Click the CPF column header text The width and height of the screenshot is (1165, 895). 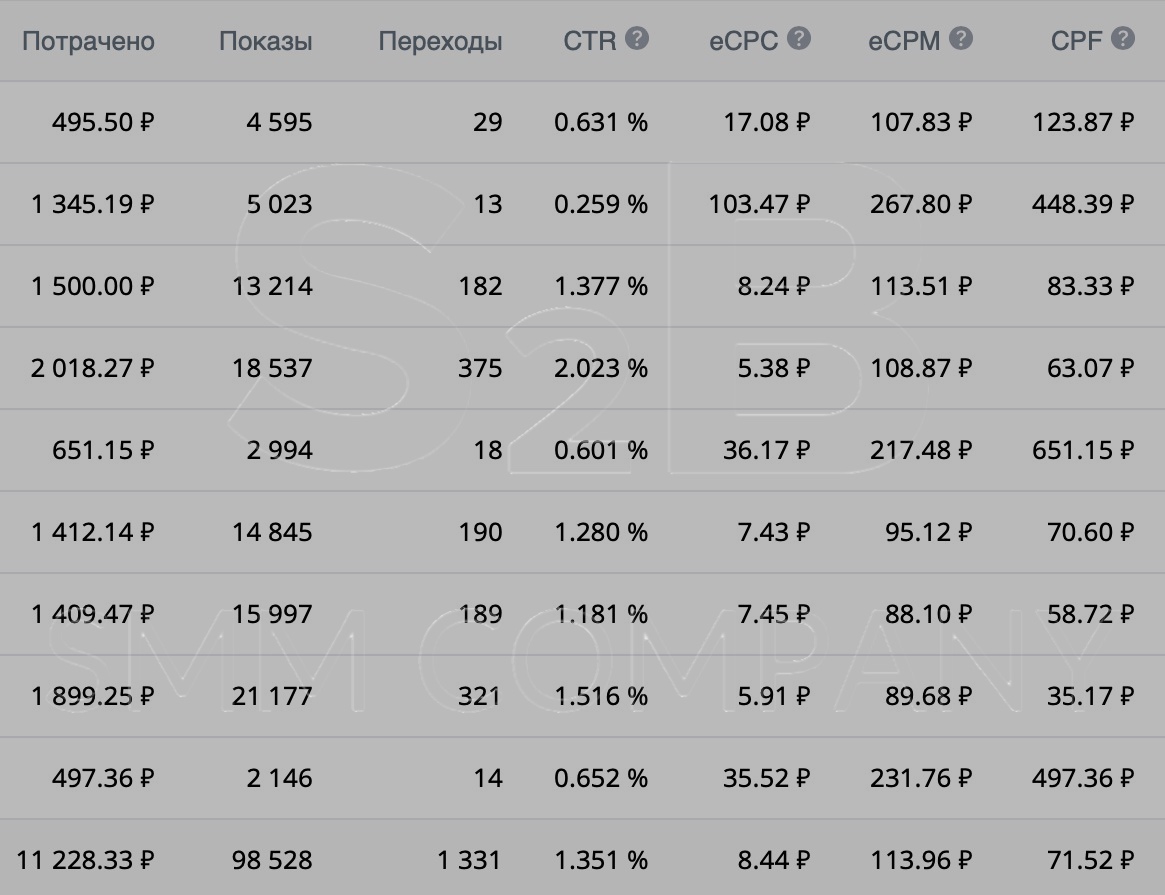point(1076,41)
